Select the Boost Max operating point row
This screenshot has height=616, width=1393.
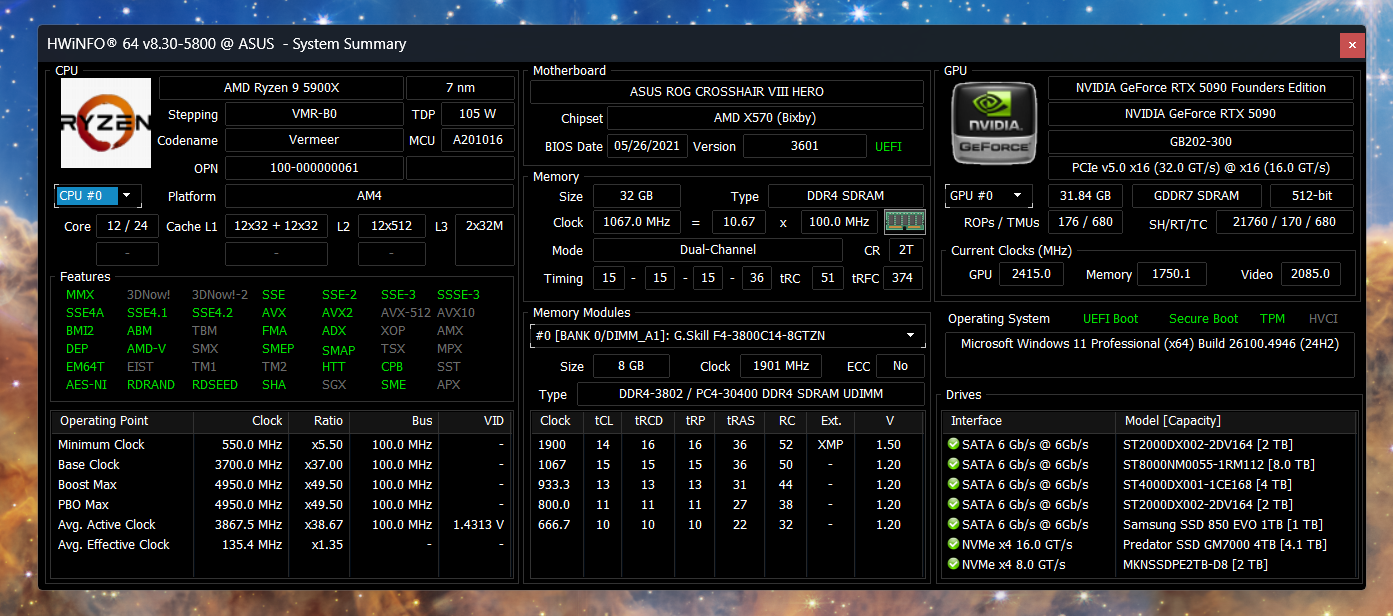coord(281,485)
